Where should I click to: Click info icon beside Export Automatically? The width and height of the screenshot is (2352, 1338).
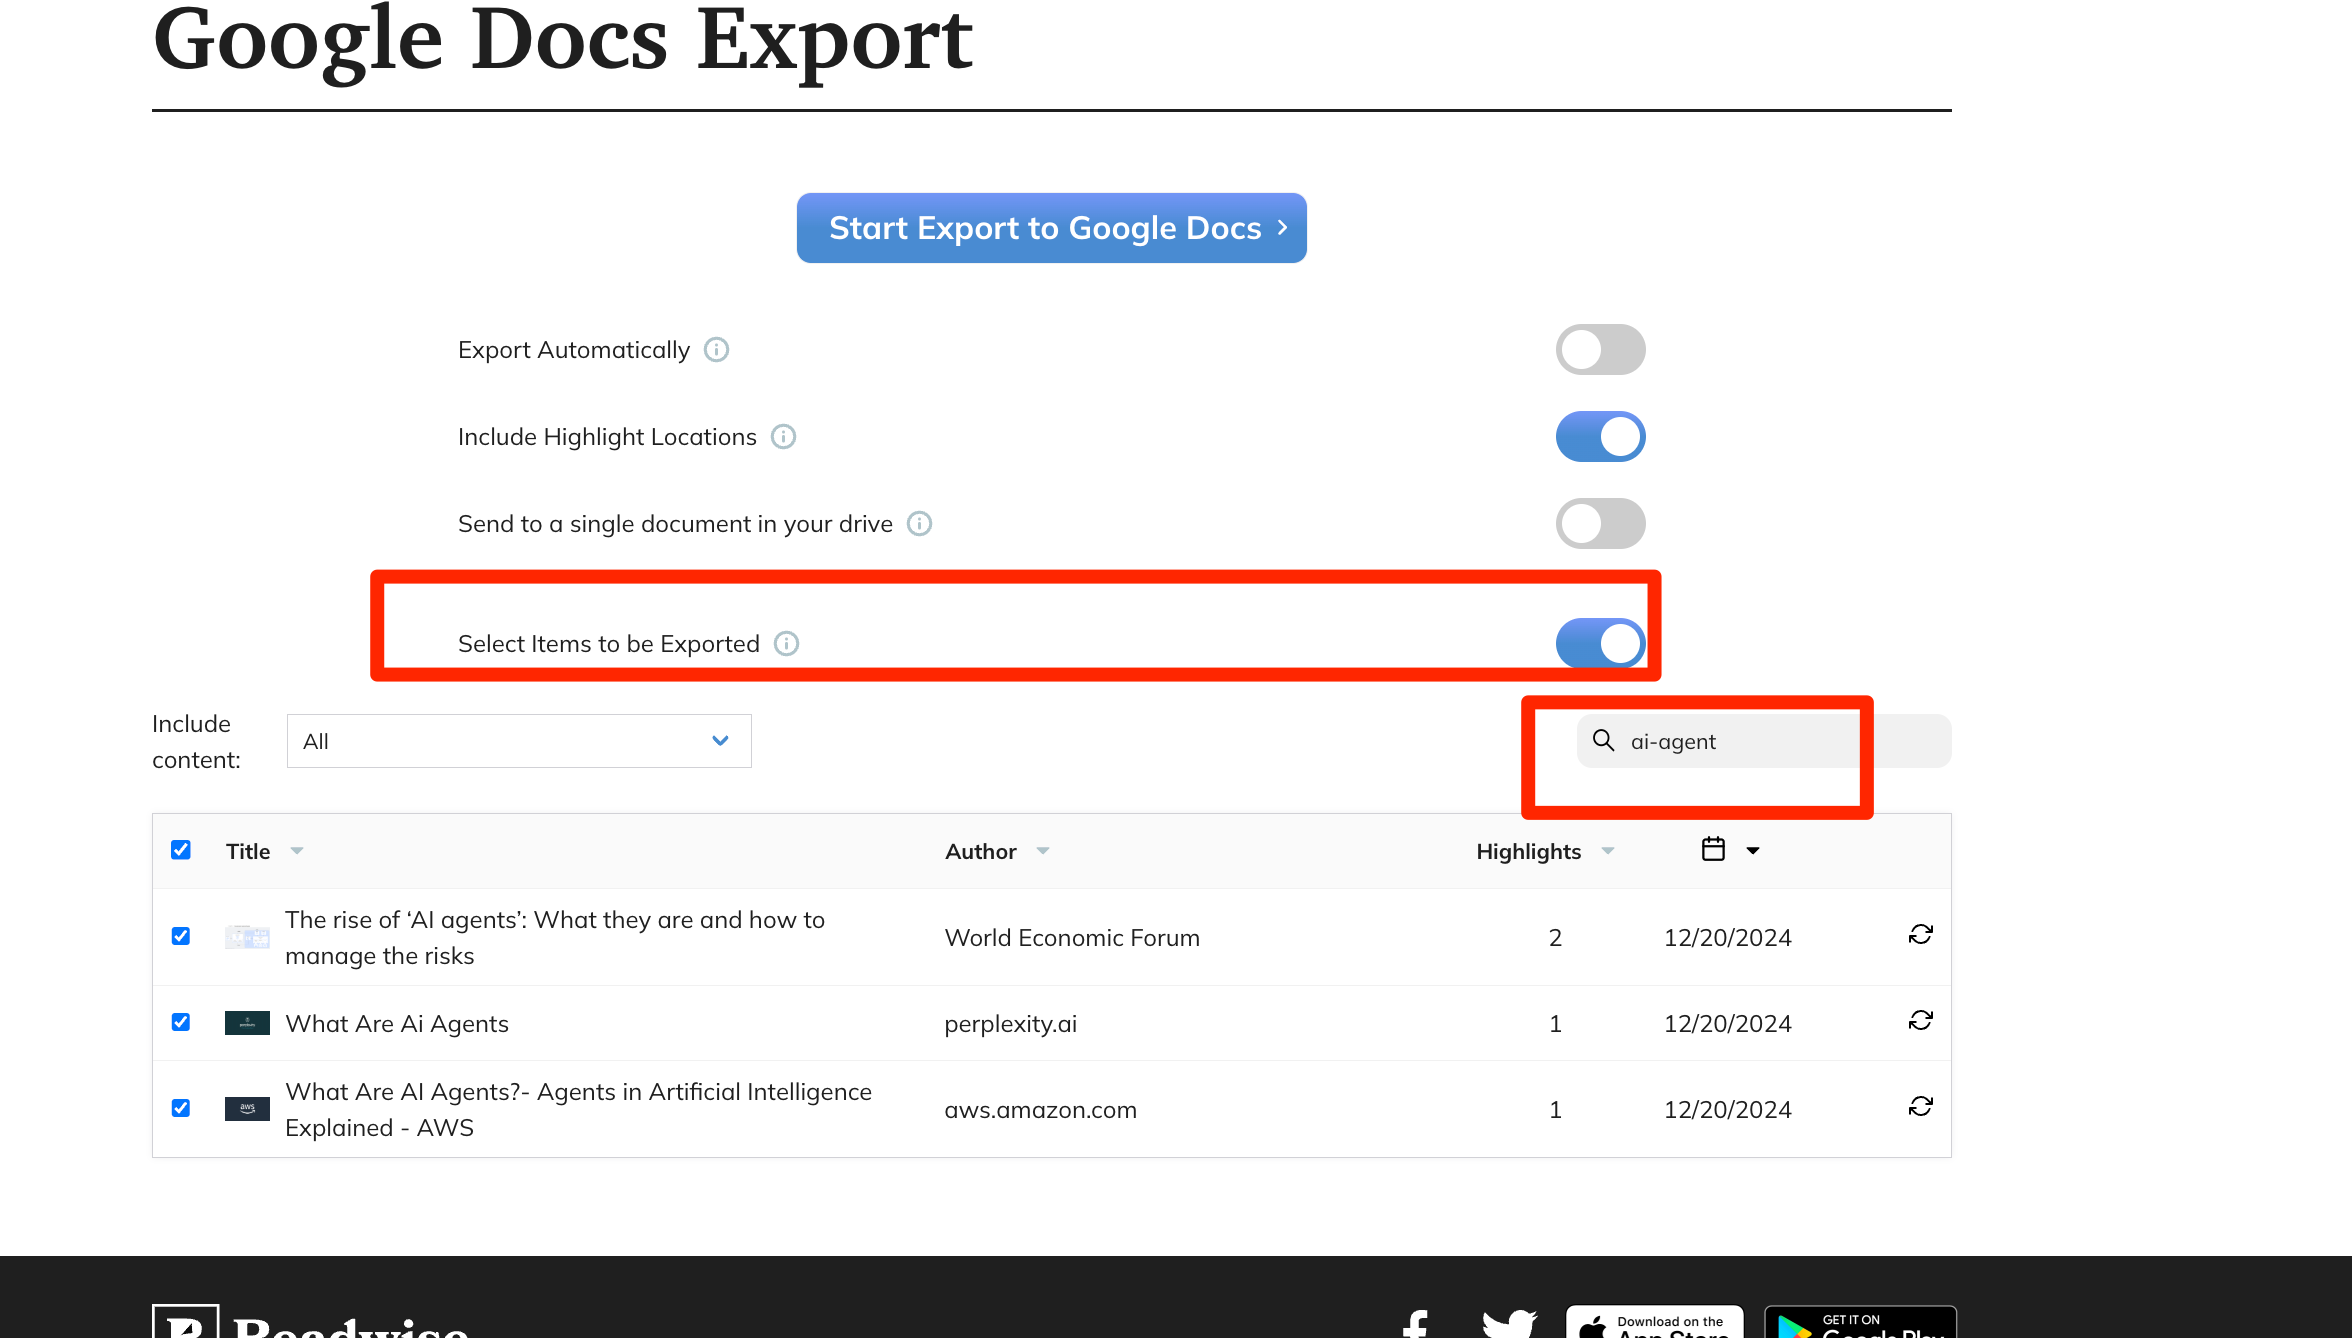pos(716,350)
